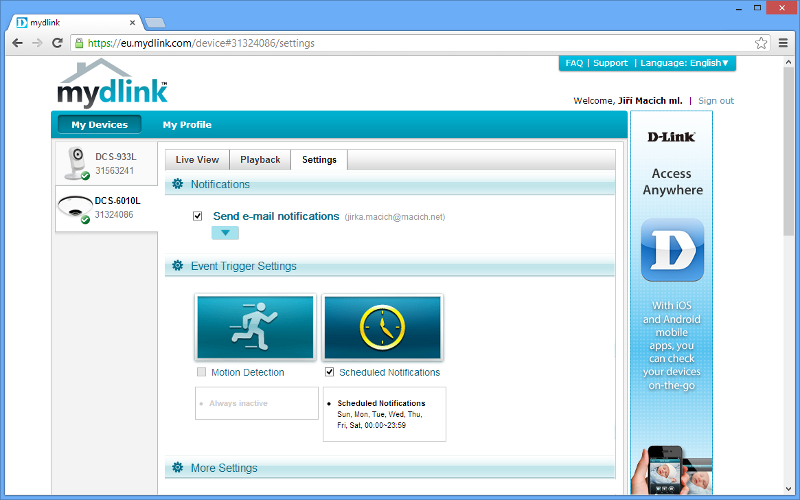Uncheck the Scheduled Notifications checkbox
Viewport: 800px width, 500px height.
(x=330, y=372)
